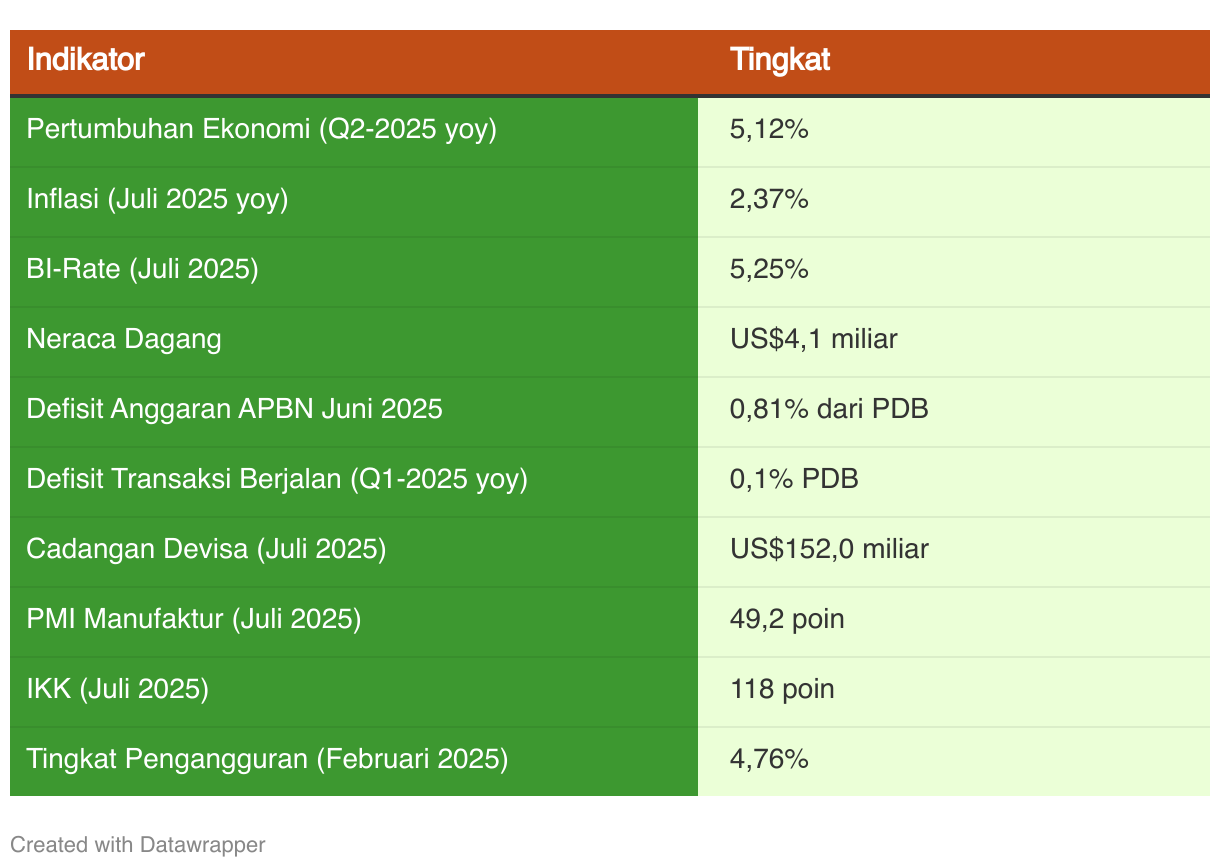The width and height of the screenshot is (1220, 868).
Task: Select Defisit Anggaran APBN Juni 2025 cell
Action: click(x=354, y=412)
